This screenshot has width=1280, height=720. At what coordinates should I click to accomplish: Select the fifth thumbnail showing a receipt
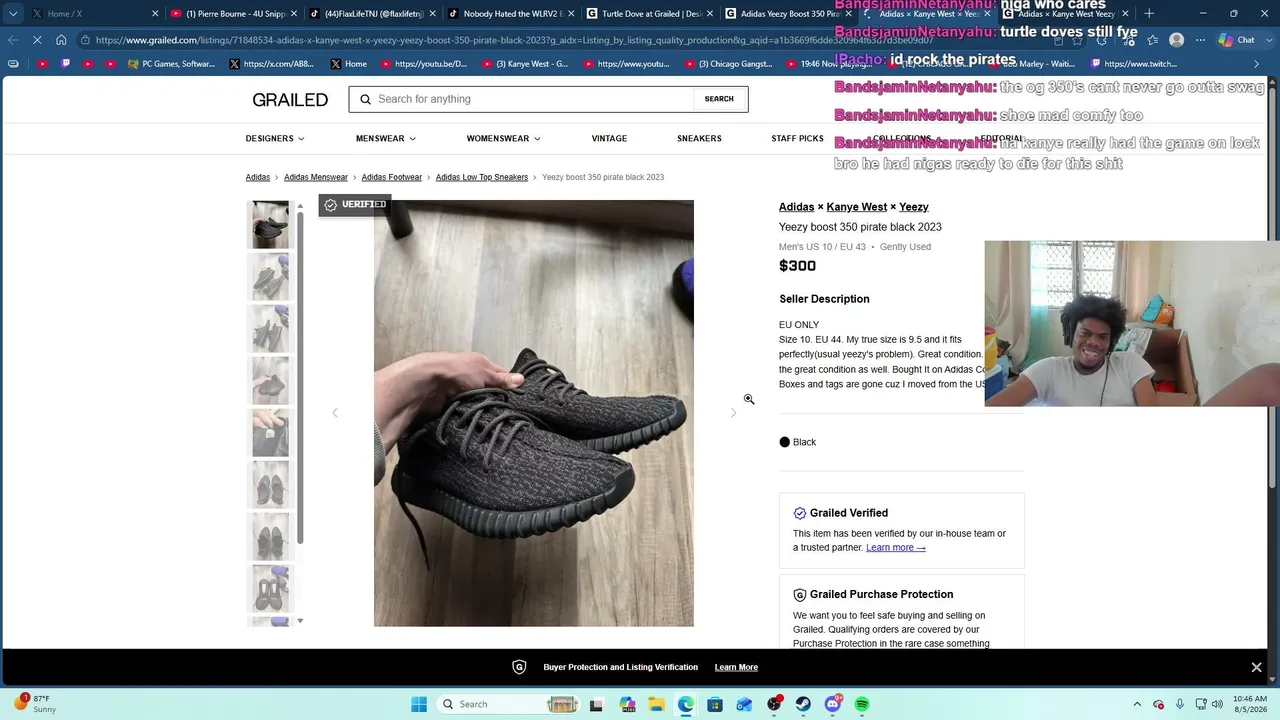270,433
